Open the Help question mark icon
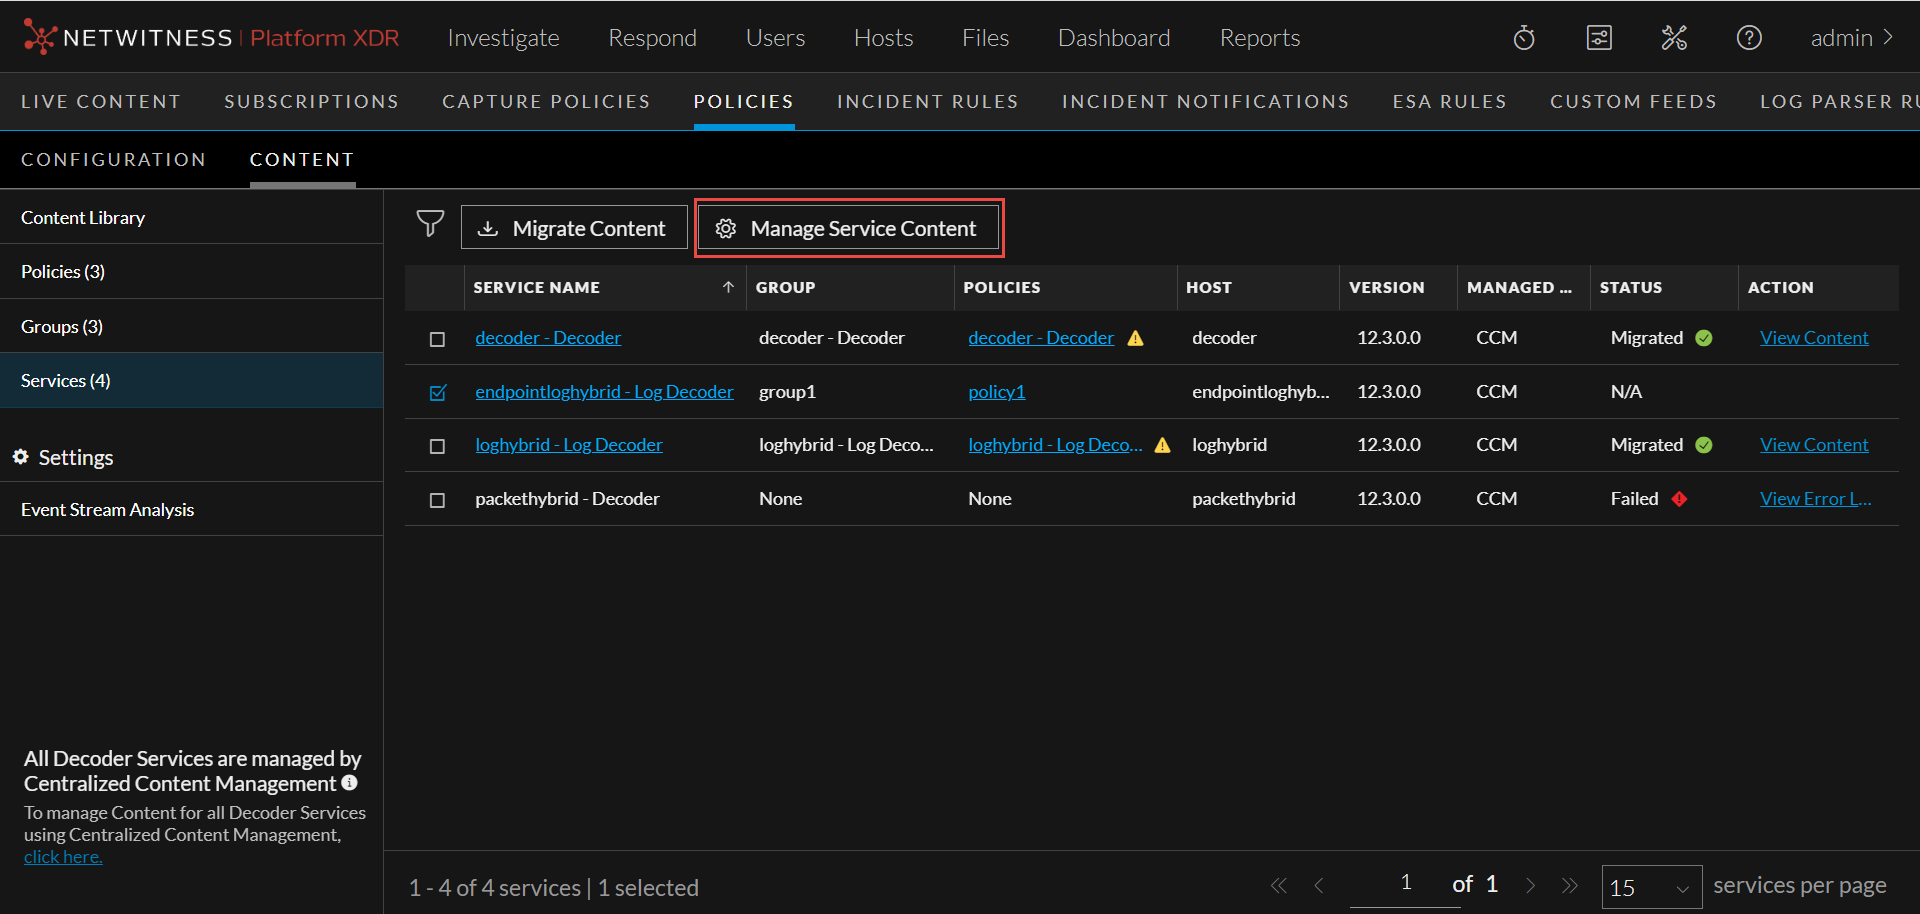Viewport: 1920px width, 914px height. [1749, 37]
